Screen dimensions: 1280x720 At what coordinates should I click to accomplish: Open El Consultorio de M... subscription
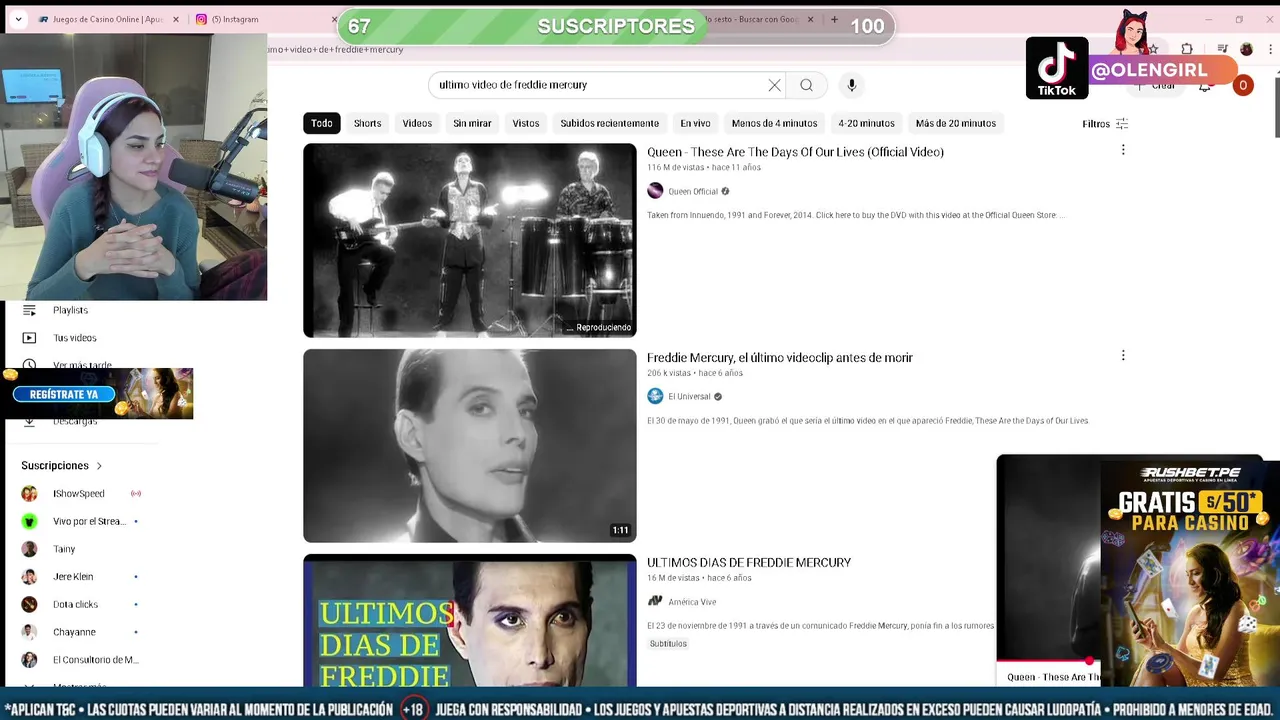coord(96,660)
